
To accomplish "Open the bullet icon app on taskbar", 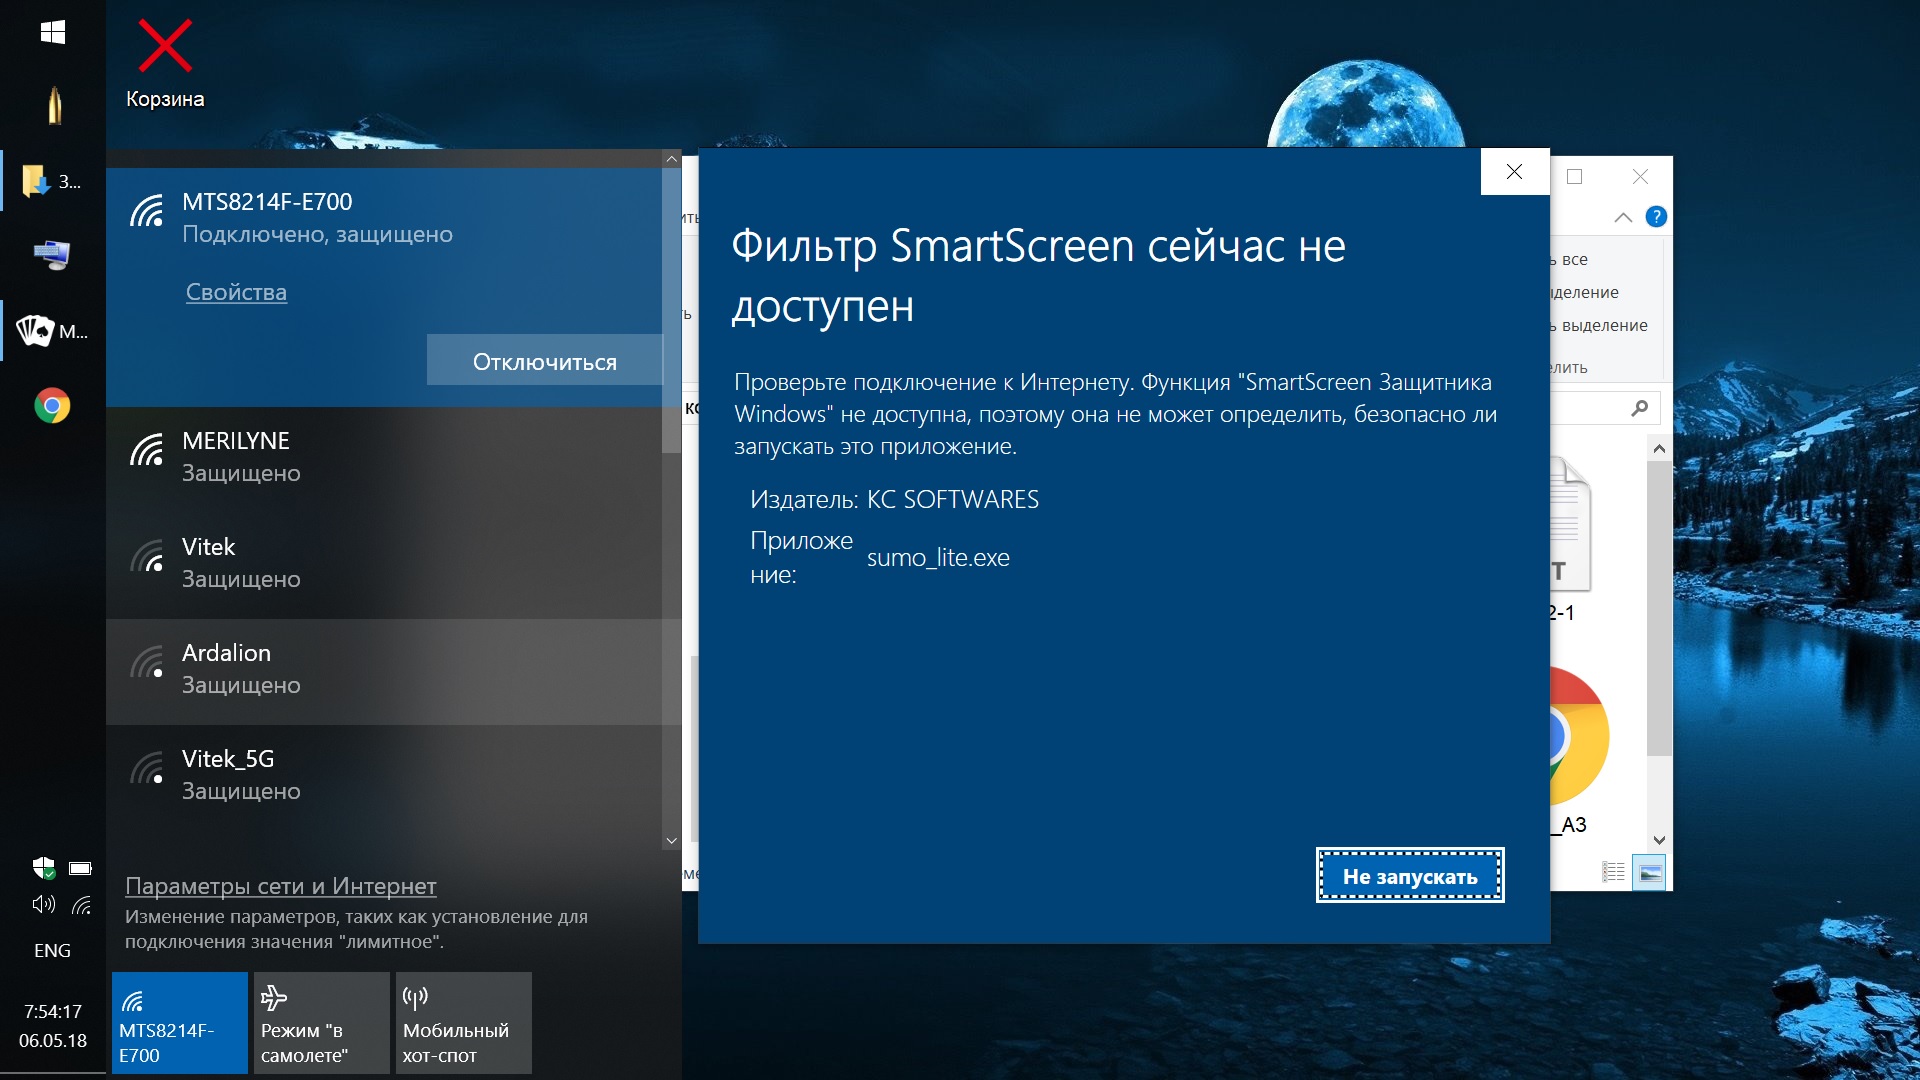I will tap(54, 106).
